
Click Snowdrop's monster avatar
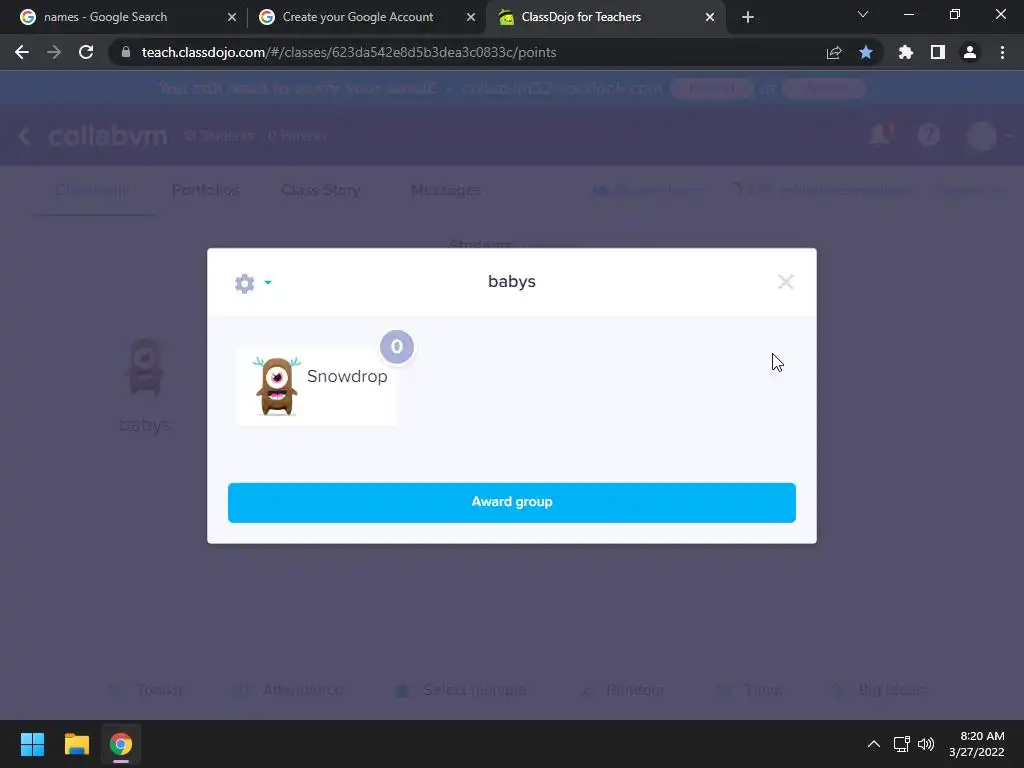[277, 385]
